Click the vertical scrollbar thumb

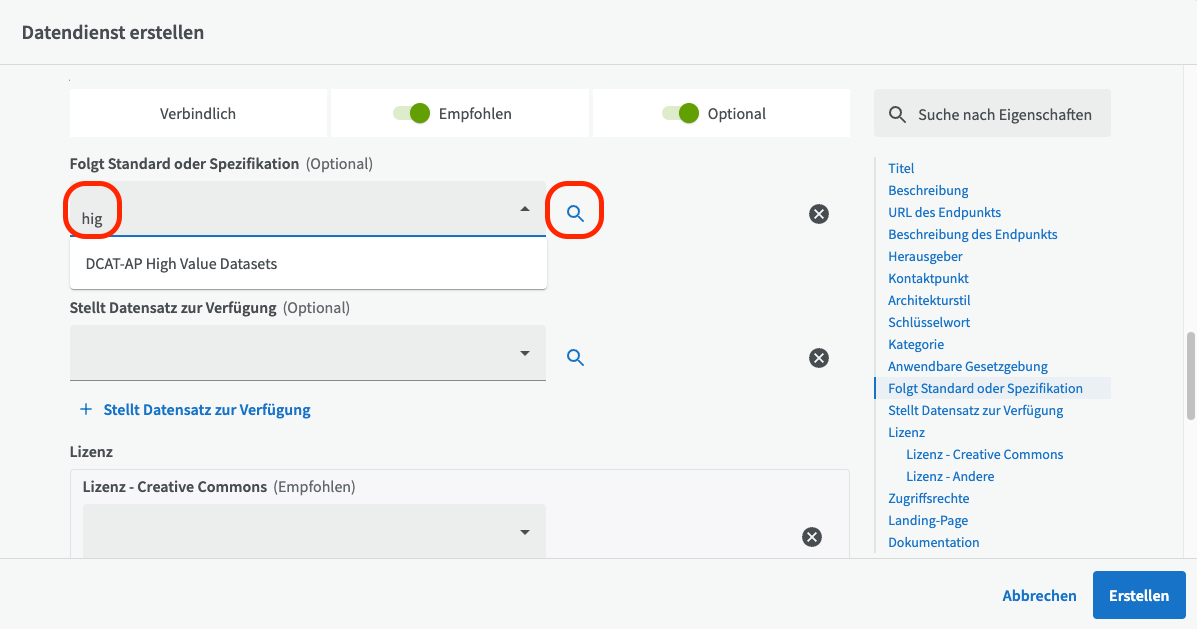pos(1190,375)
